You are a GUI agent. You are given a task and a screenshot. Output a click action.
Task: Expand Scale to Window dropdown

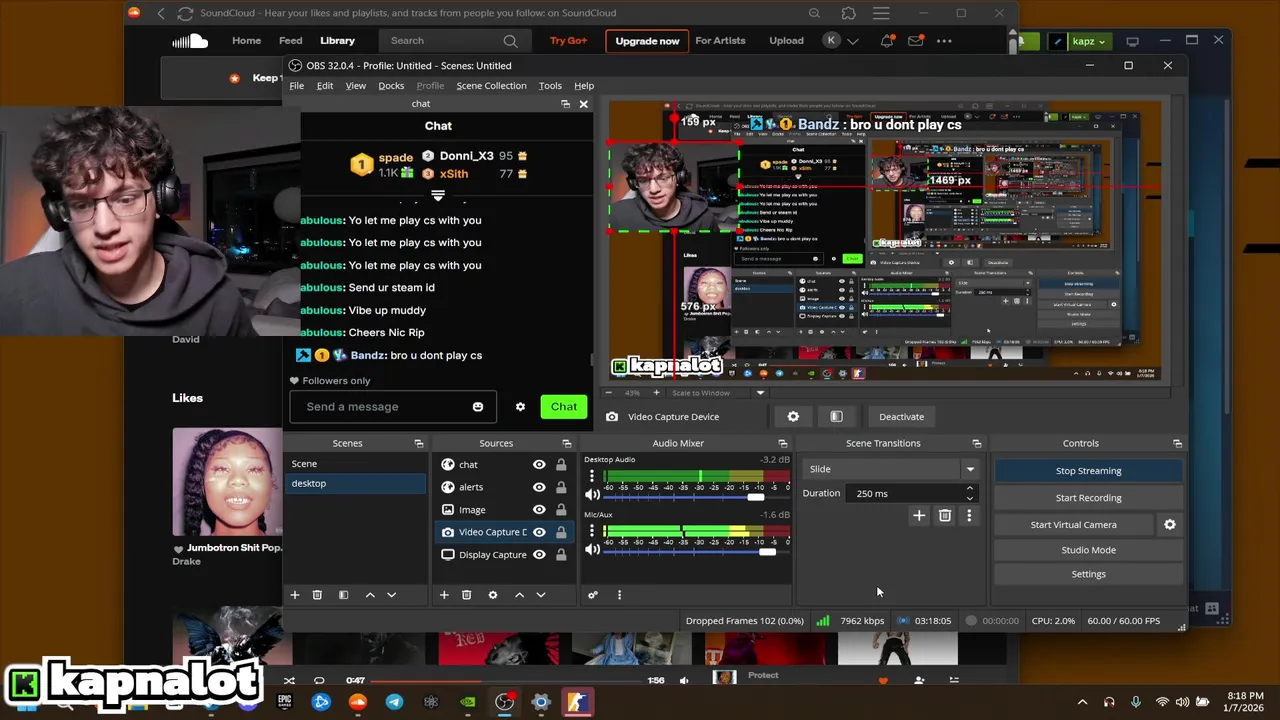tap(760, 393)
